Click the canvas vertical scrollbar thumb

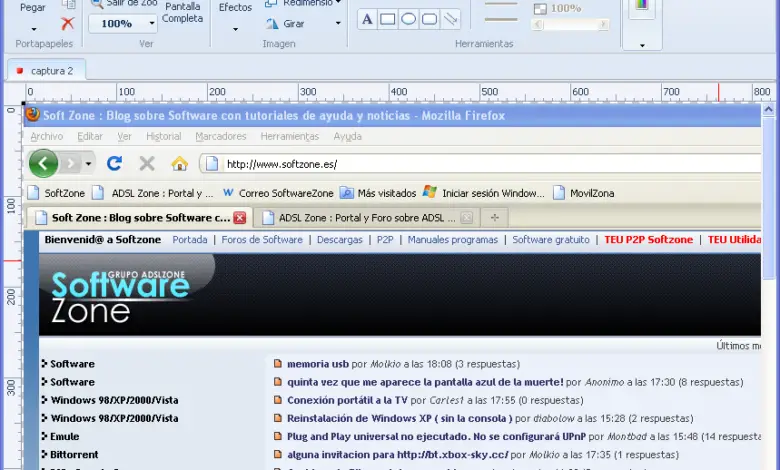(x=769, y=196)
